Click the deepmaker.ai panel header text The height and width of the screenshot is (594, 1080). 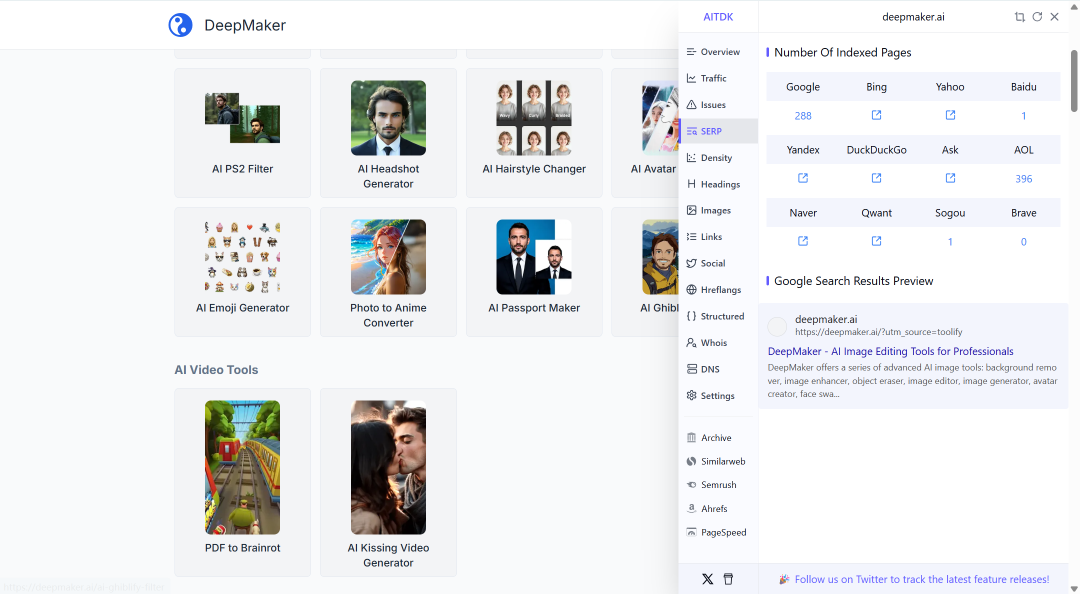tap(913, 17)
